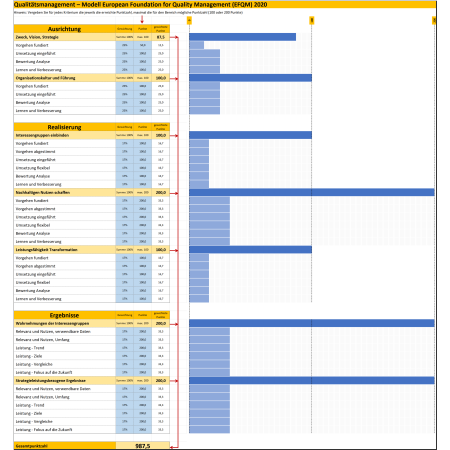
Task: Click red arrow beside Zweck, Vision, Strategie score
Action: pyautogui.click(x=174, y=37)
